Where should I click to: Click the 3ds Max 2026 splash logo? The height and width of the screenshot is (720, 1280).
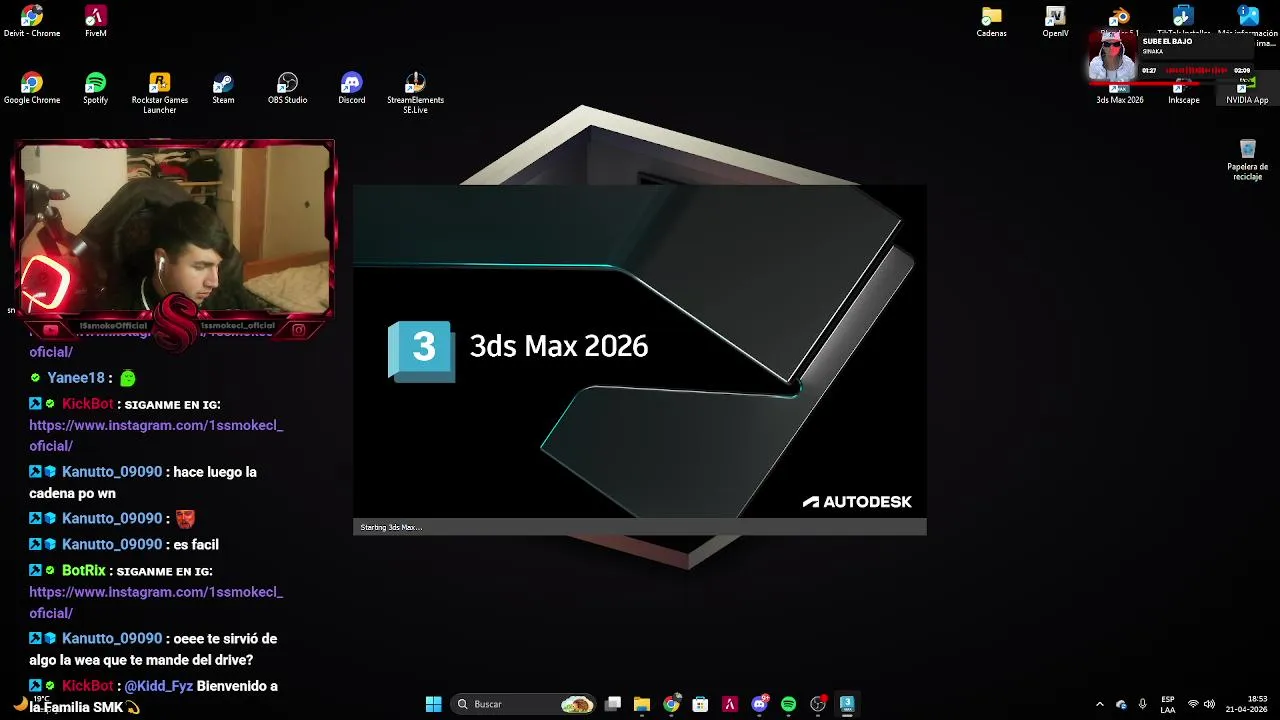421,349
